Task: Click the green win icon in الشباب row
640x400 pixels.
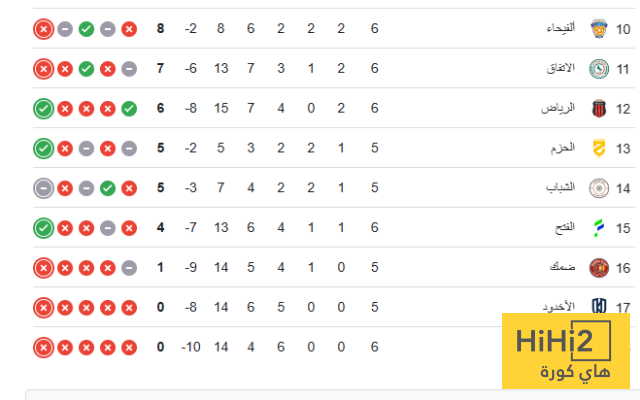Action: [108, 188]
